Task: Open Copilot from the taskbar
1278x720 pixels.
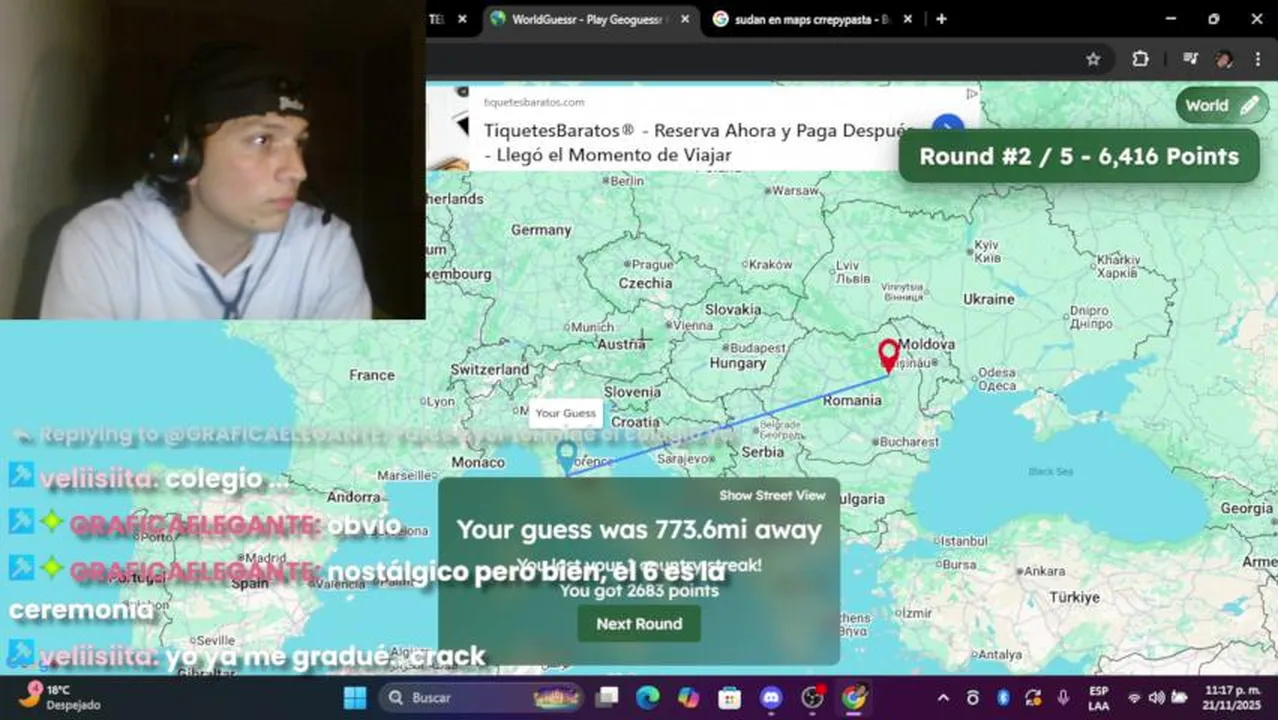Action: point(688,698)
